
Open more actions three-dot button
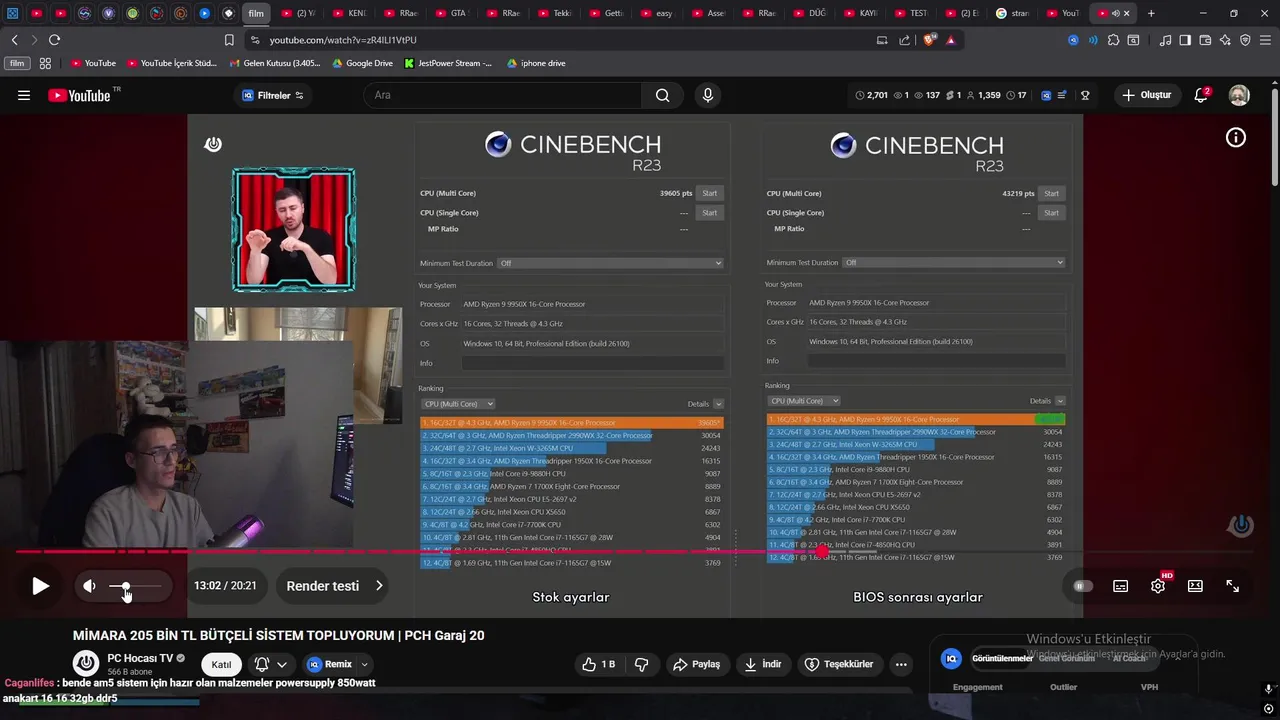pyautogui.click(x=901, y=664)
